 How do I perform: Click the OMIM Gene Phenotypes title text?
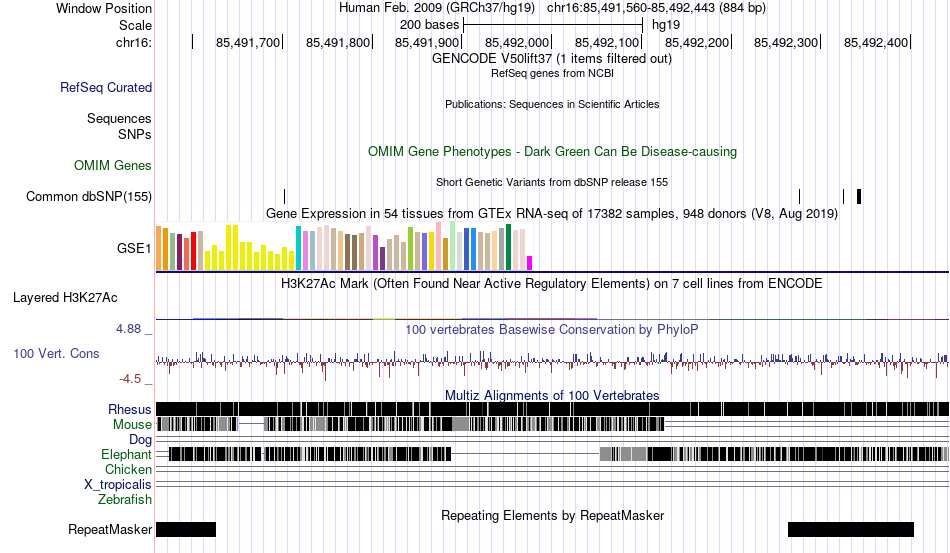point(552,151)
